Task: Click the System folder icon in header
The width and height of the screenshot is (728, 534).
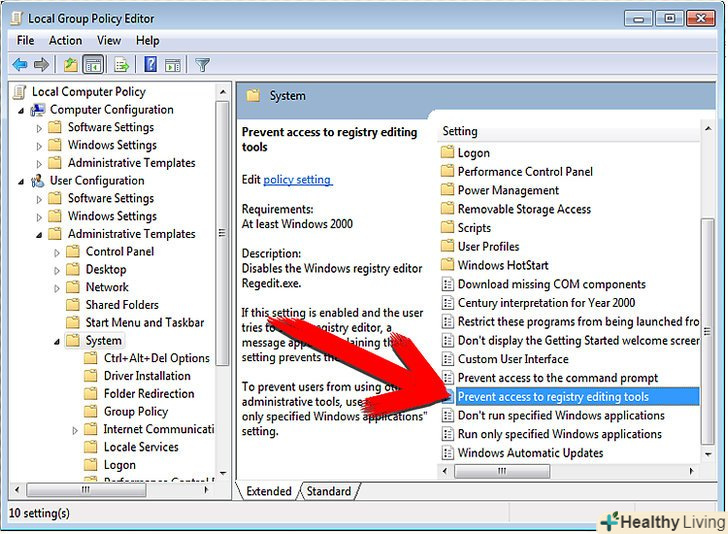Action: tap(253, 96)
